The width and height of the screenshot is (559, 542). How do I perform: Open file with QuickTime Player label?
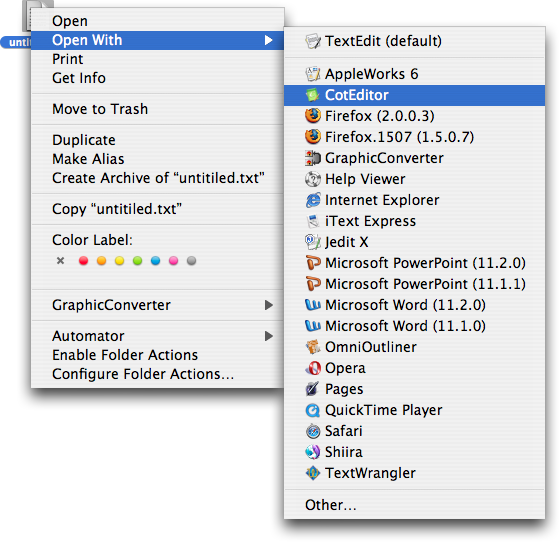pos(384,410)
